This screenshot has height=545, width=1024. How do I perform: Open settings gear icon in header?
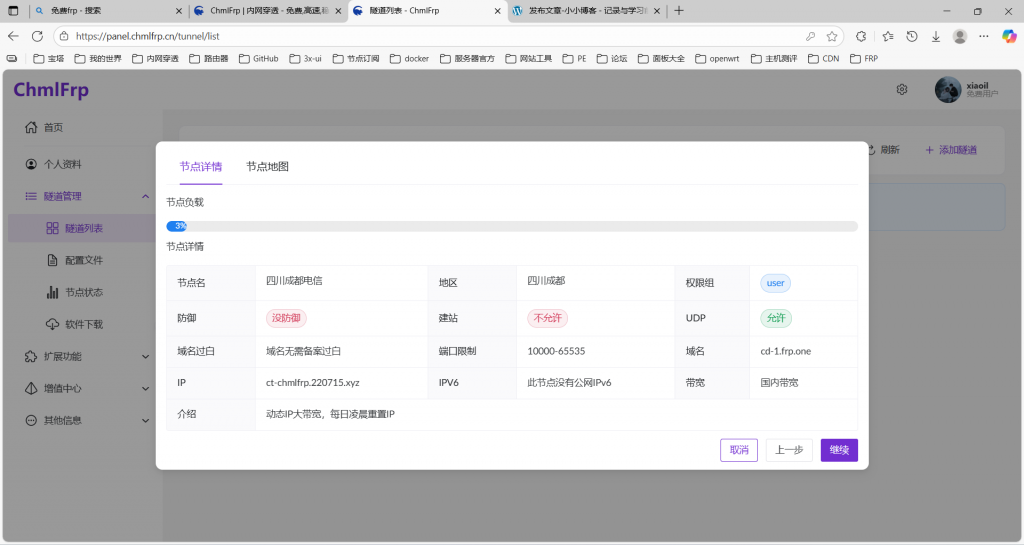[902, 89]
